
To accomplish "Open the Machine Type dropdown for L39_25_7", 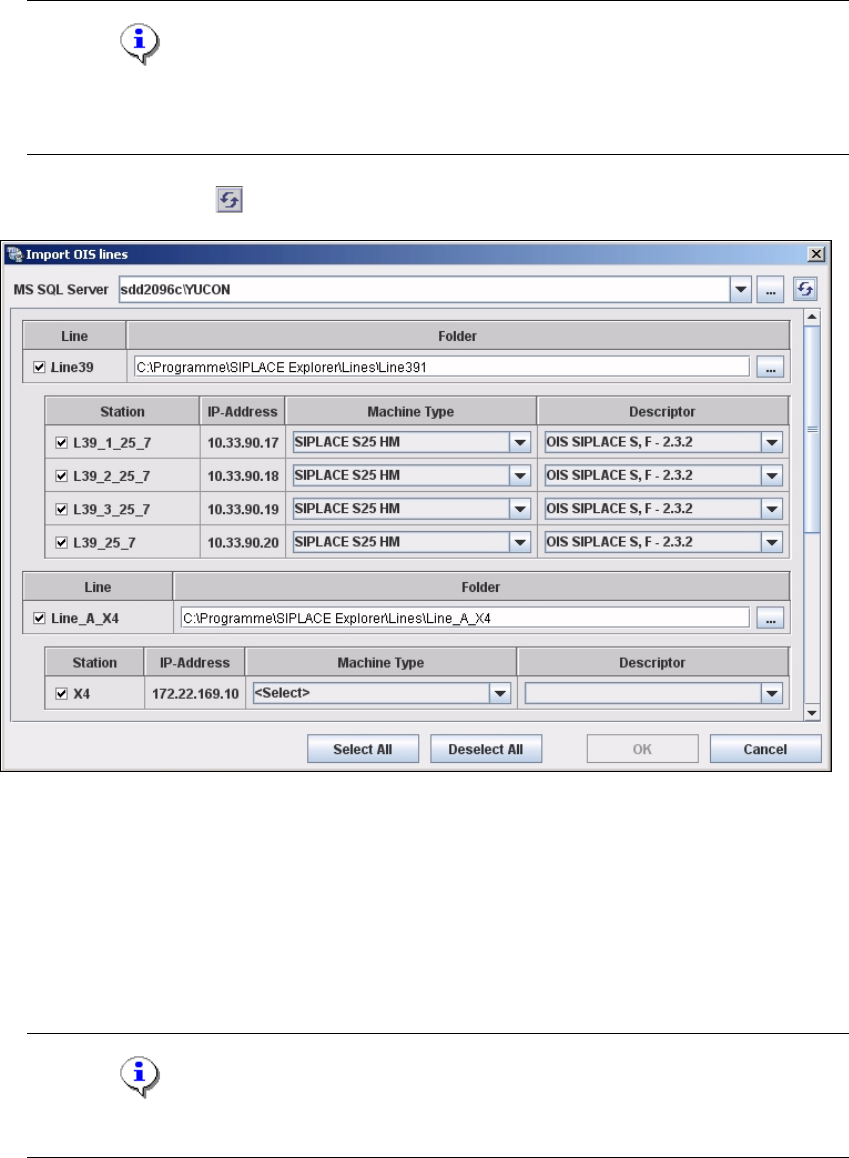I will click(520, 542).
